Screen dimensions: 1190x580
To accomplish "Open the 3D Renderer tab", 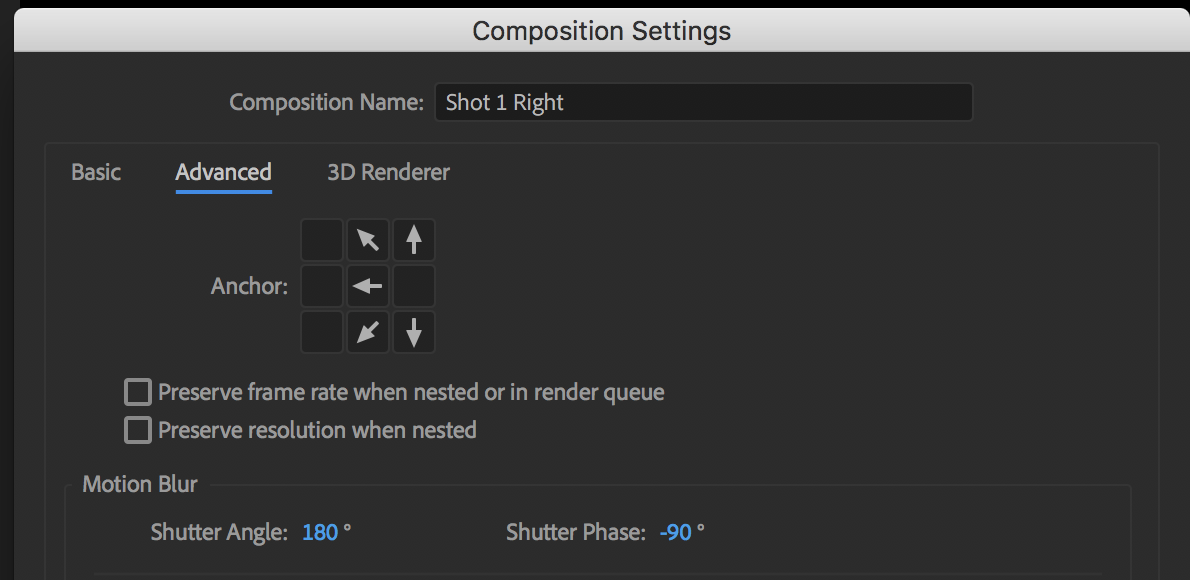I will (388, 172).
